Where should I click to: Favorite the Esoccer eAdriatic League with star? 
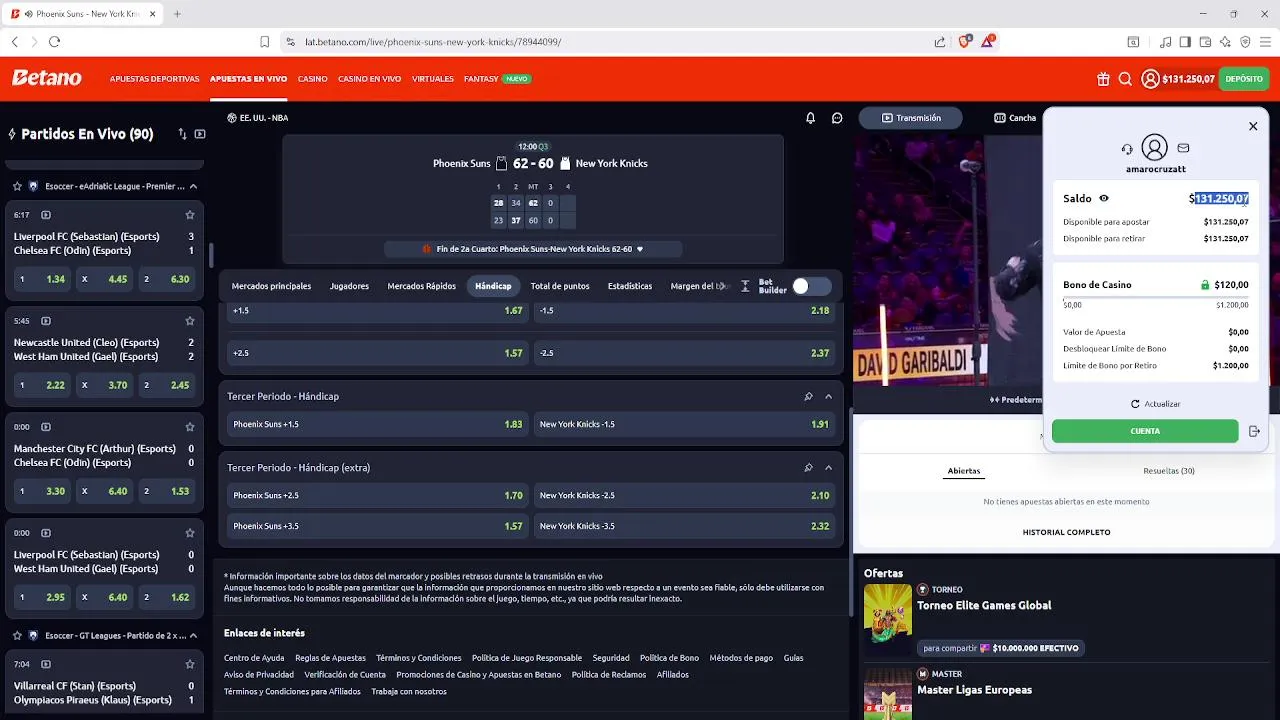(17, 186)
